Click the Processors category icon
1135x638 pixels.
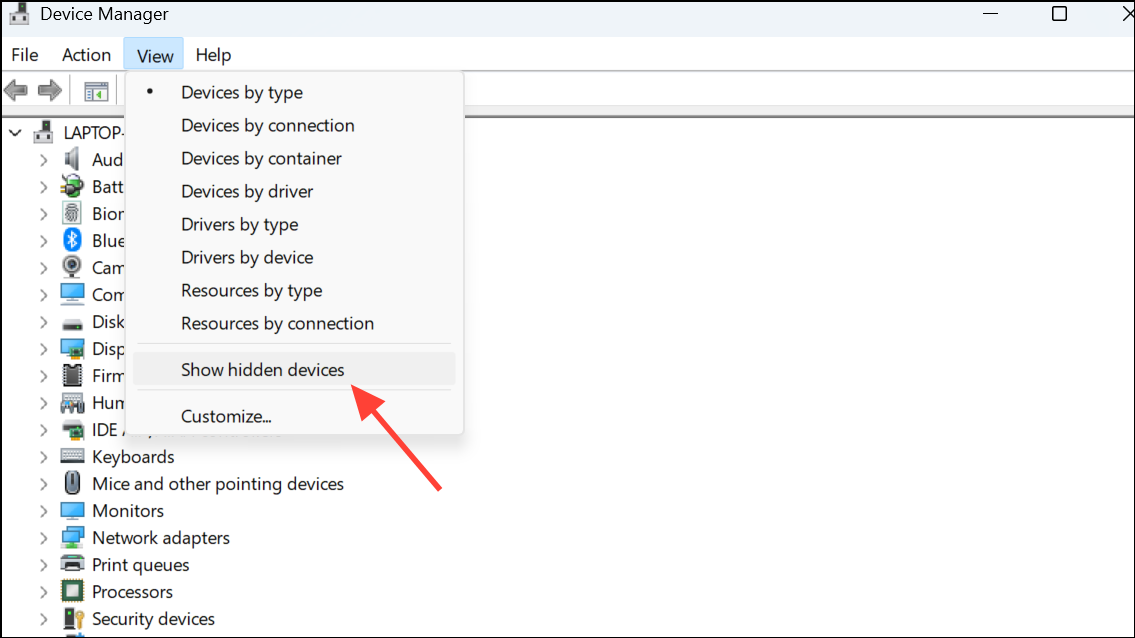(x=73, y=591)
